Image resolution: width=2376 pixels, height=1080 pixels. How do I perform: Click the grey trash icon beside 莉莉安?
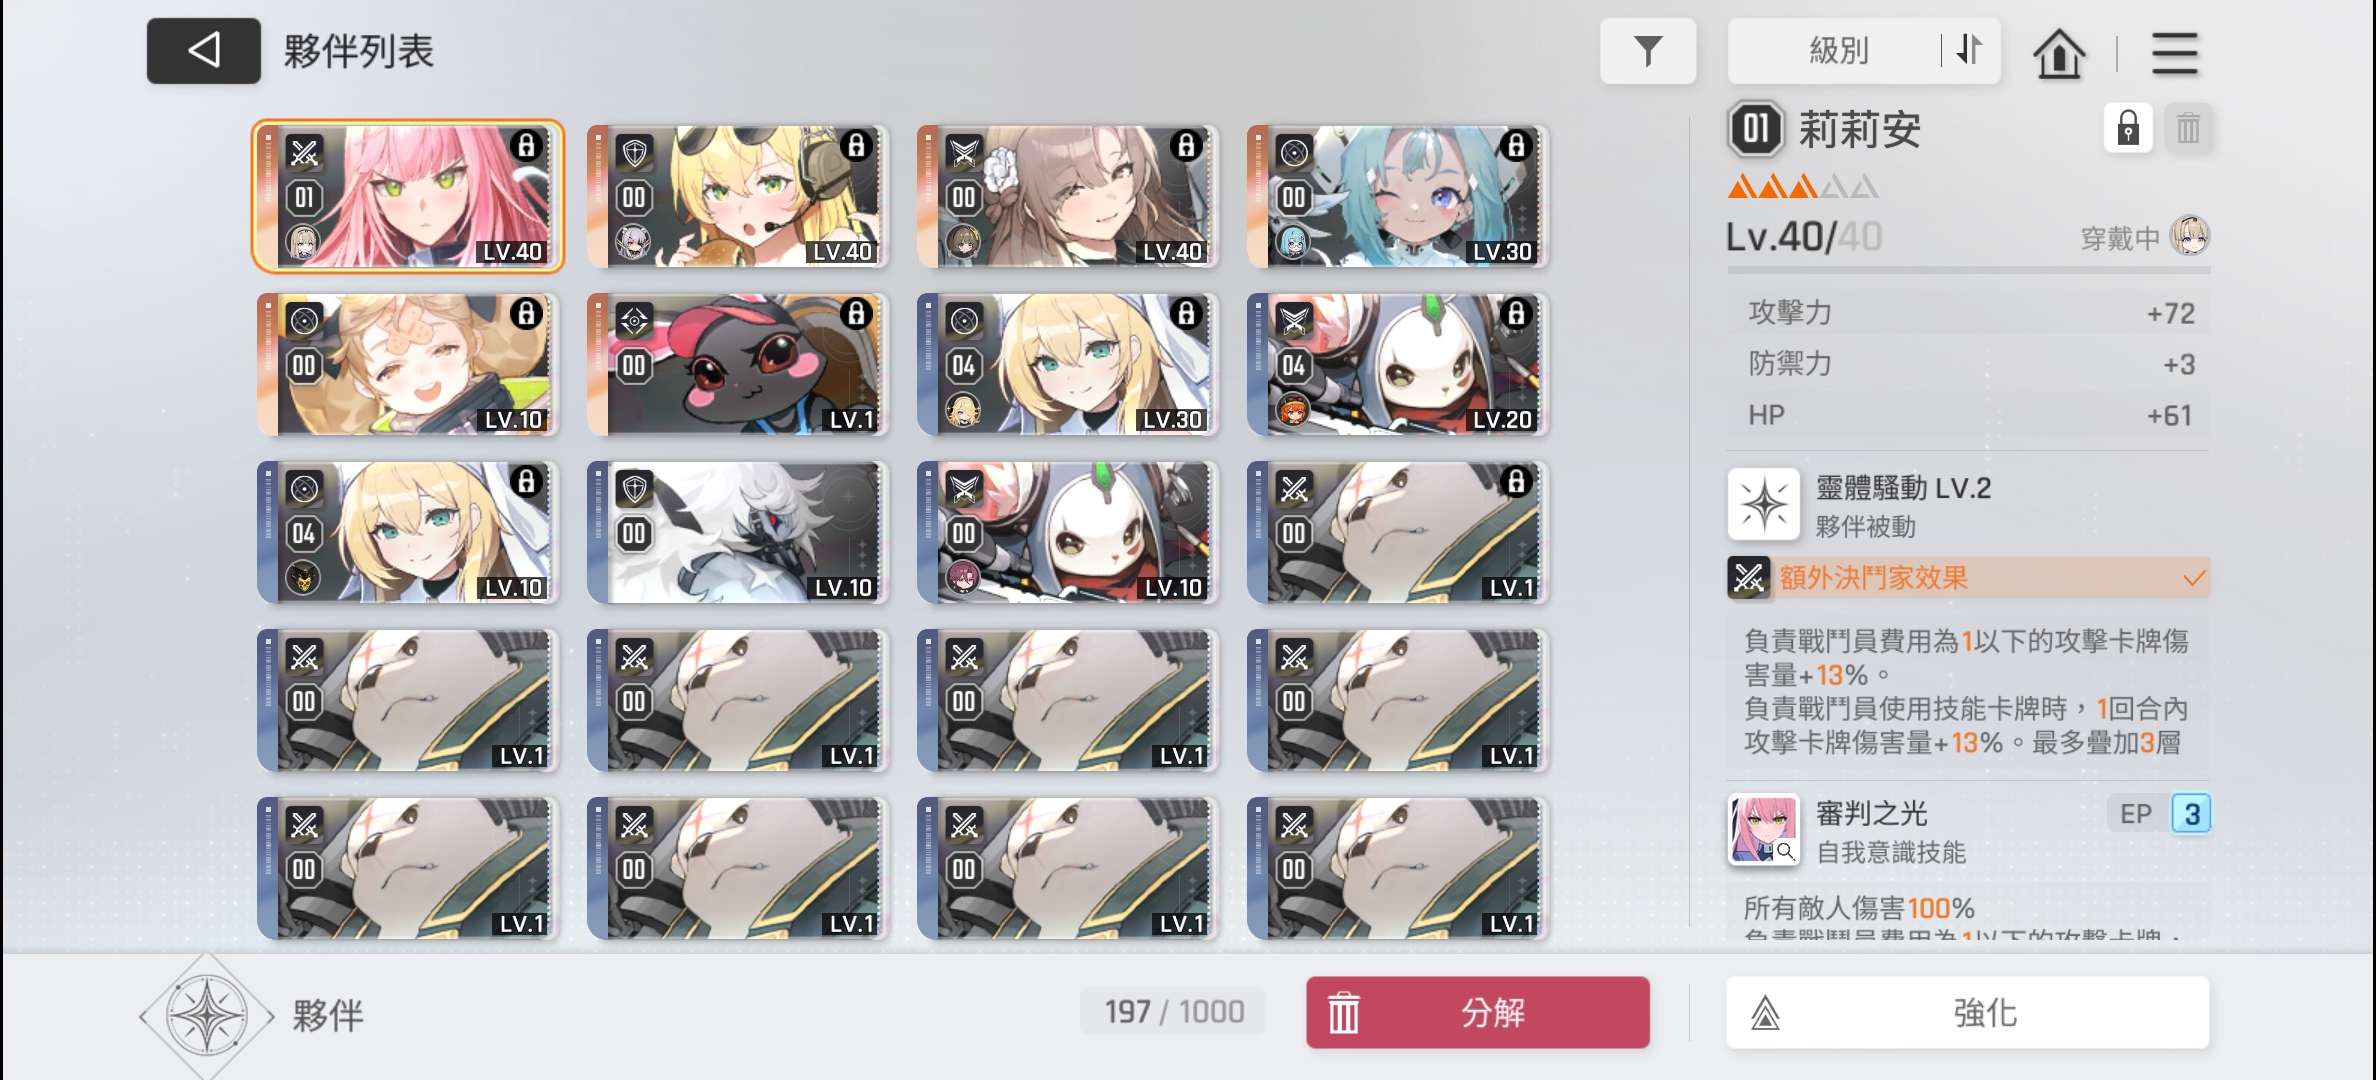pyautogui.click(x=2188, y=129)
